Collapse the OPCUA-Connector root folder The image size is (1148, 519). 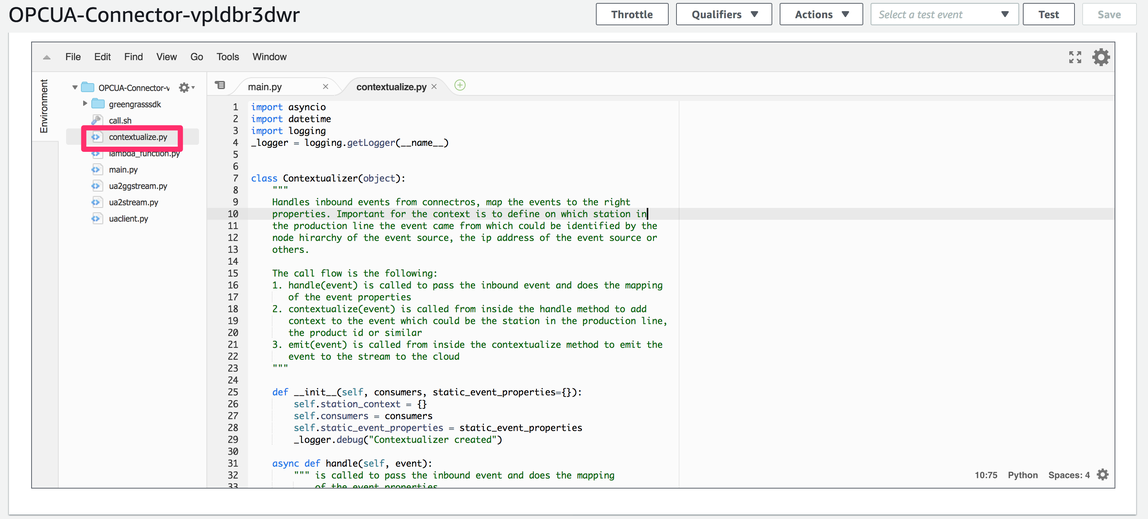[75, 88]
